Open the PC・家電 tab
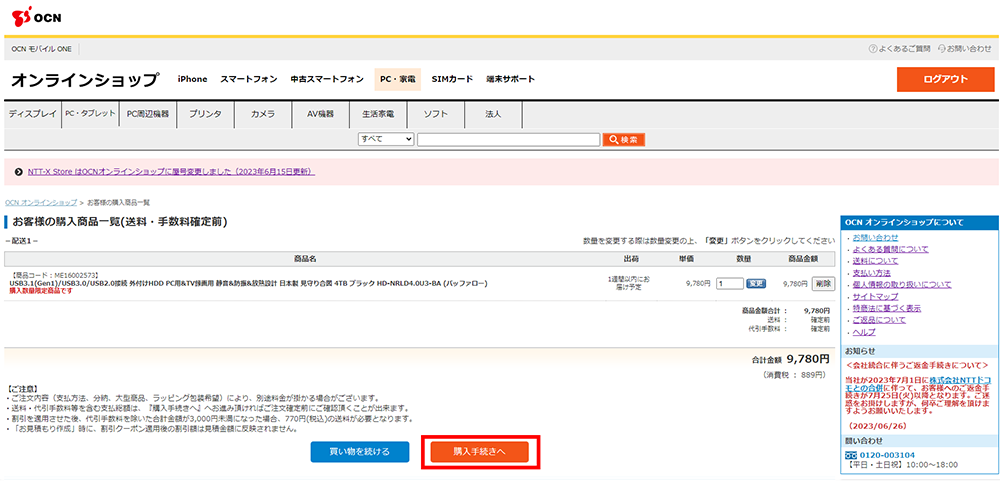1000x481 pixels. 397,79
